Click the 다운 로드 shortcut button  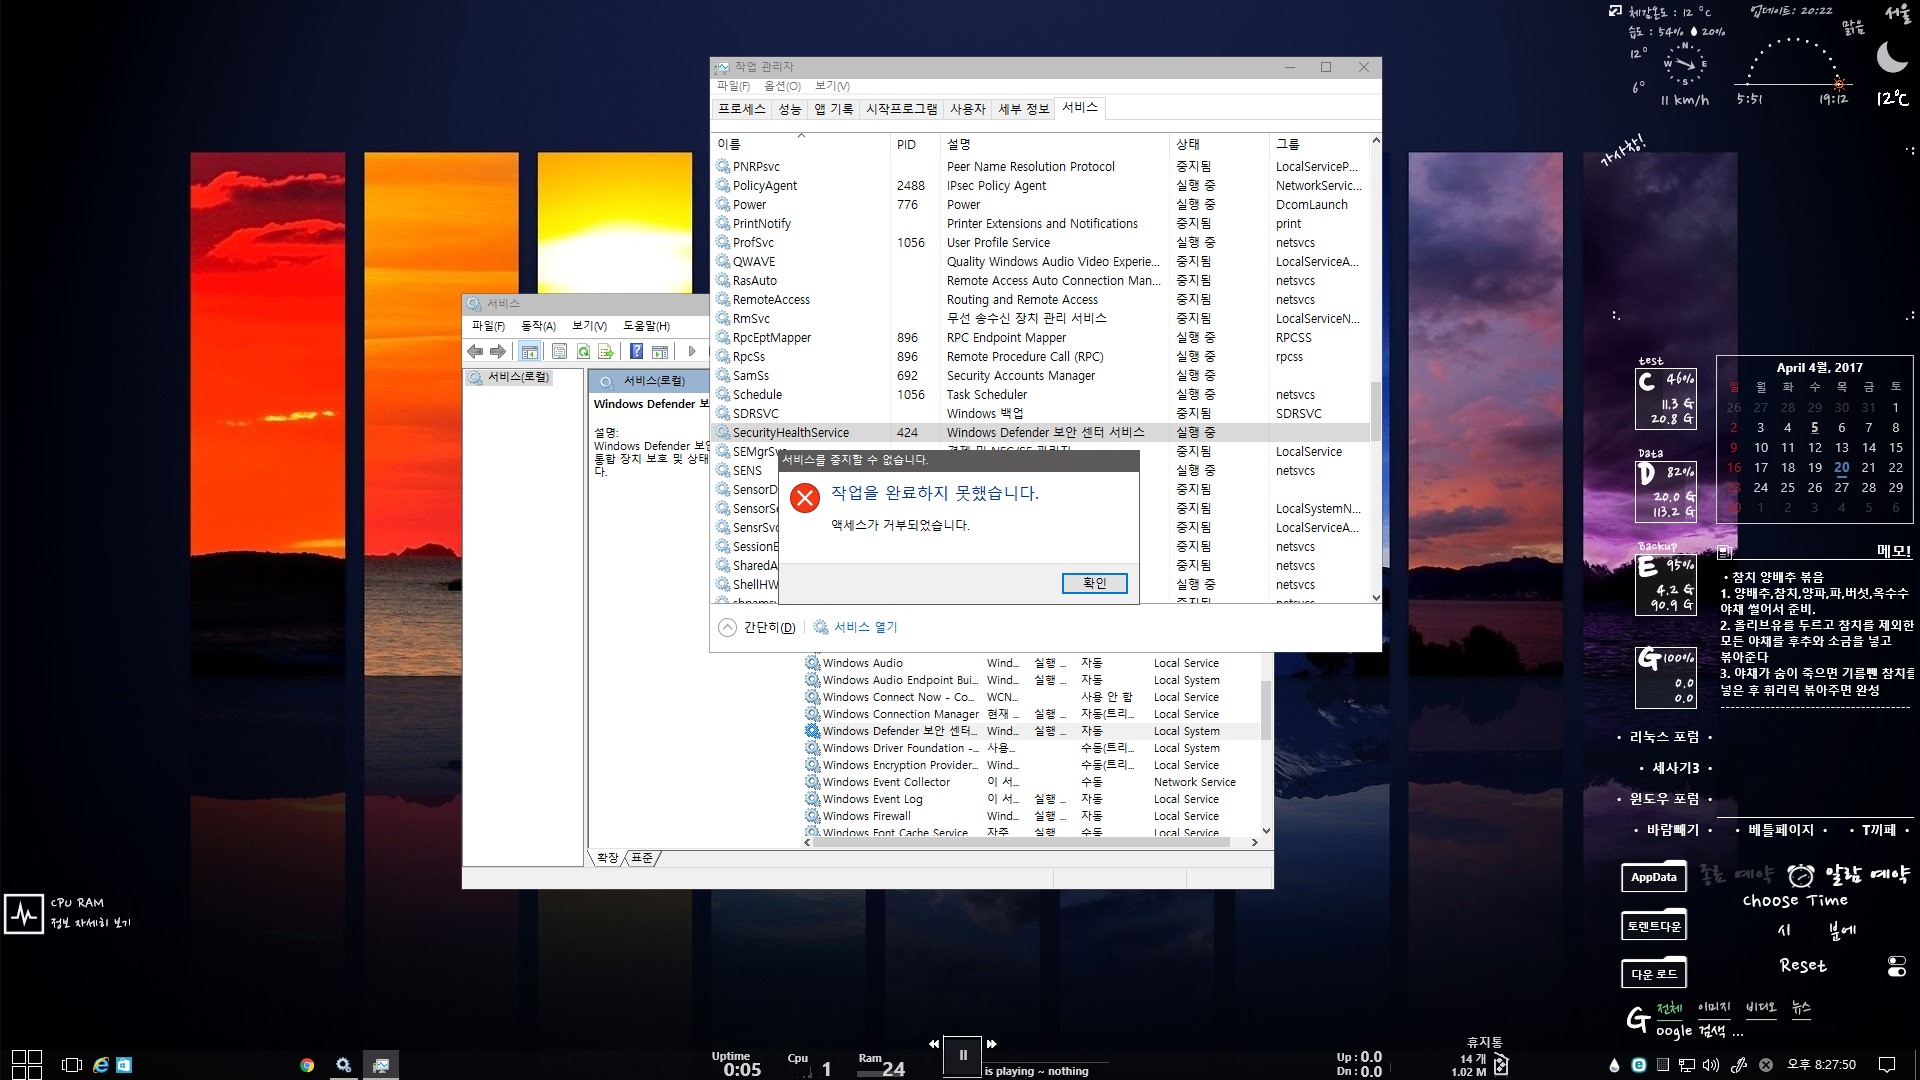(x=1654, y=974)
